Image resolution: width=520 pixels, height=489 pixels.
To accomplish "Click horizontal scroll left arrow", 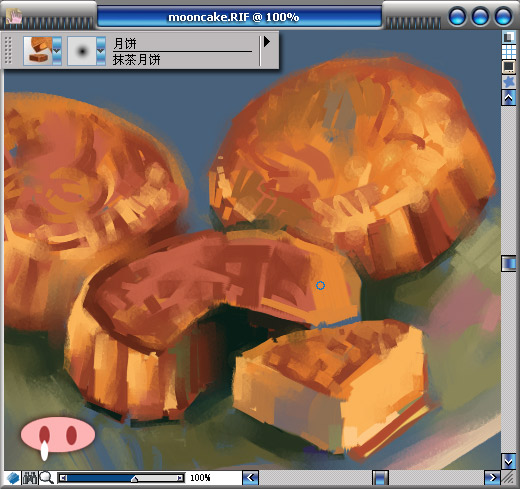I will [250, 478].
